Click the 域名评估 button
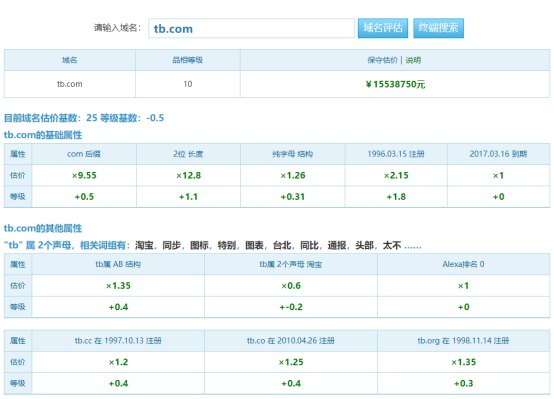This screenshot has width=554, height=399. [x=383, y=28]
